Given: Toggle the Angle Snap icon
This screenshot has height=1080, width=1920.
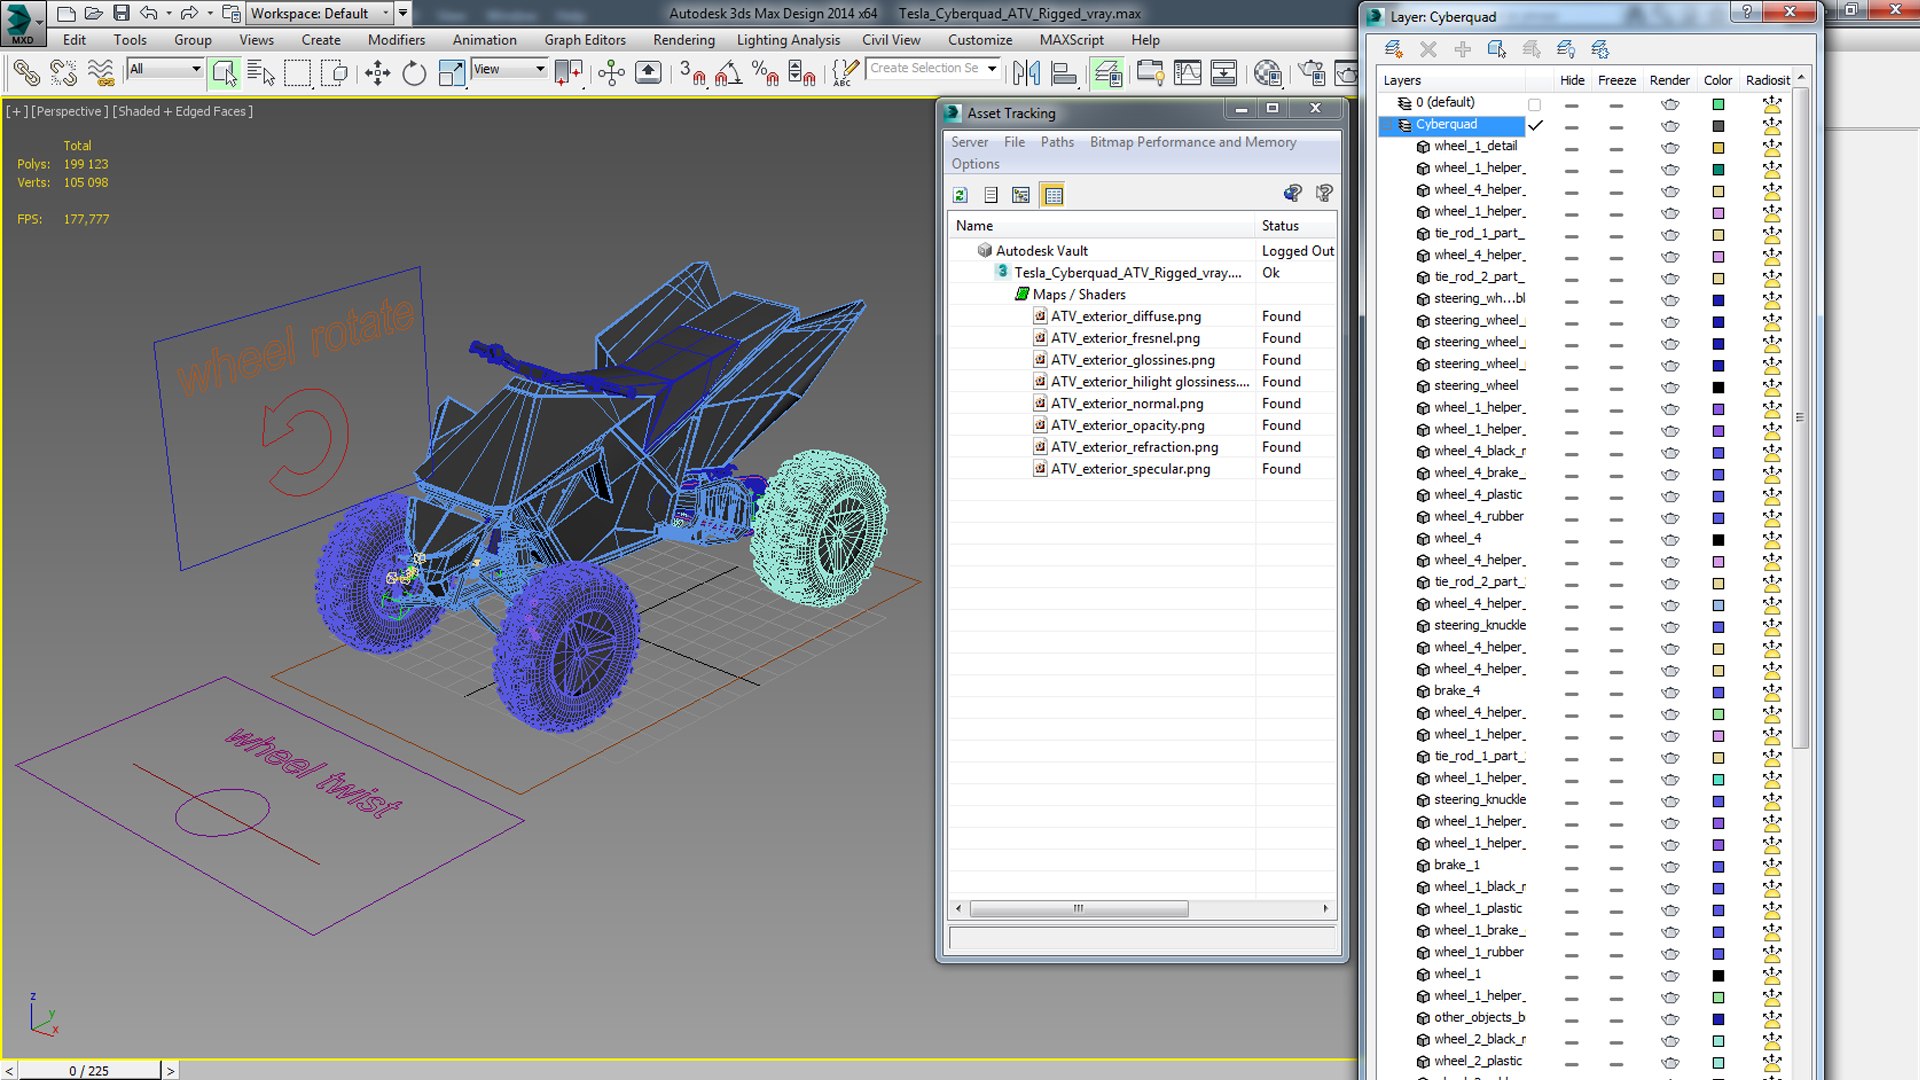Looking at the screenshot, I should click(x=728, y=73).
